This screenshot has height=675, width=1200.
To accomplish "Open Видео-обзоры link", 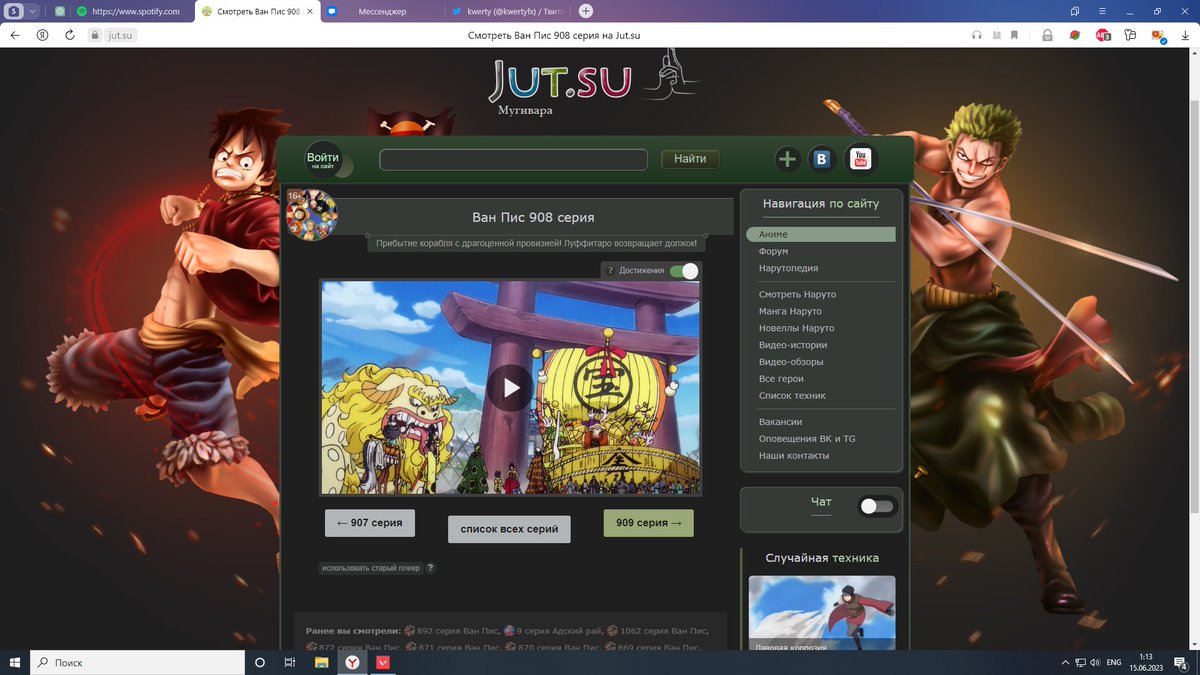I will coord(791,362).
